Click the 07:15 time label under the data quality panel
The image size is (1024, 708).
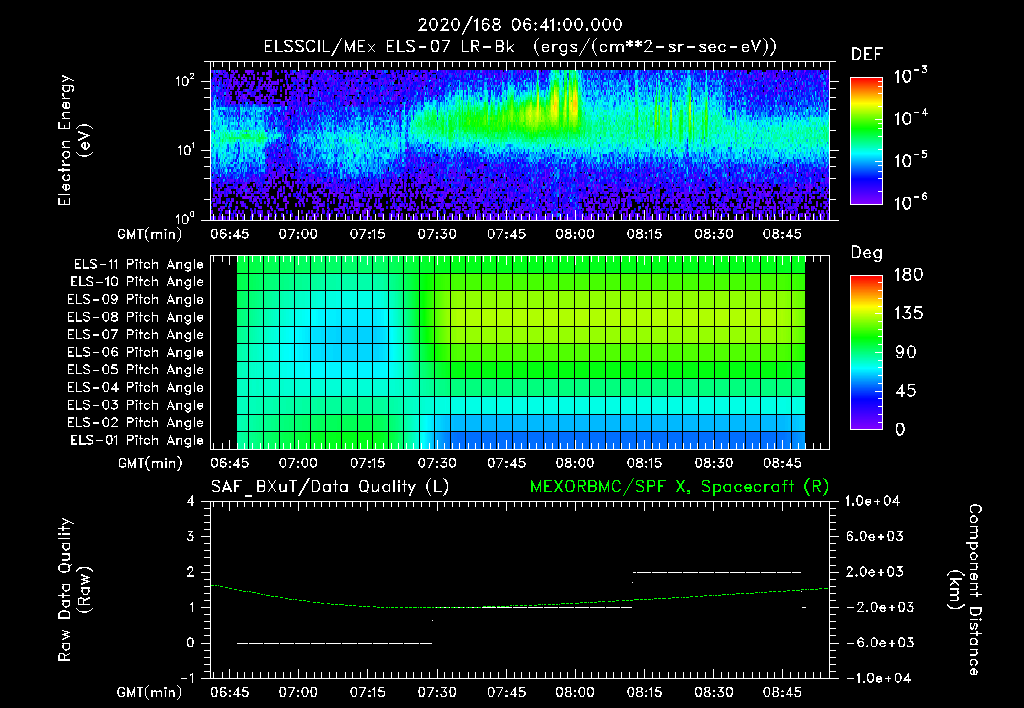(368, 693)
